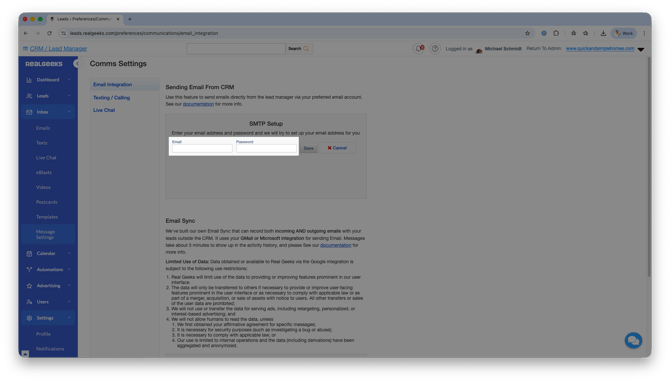Click the Cancel button in SMTP Setup
The image size is (670, 382).
(x=337, y=148)
